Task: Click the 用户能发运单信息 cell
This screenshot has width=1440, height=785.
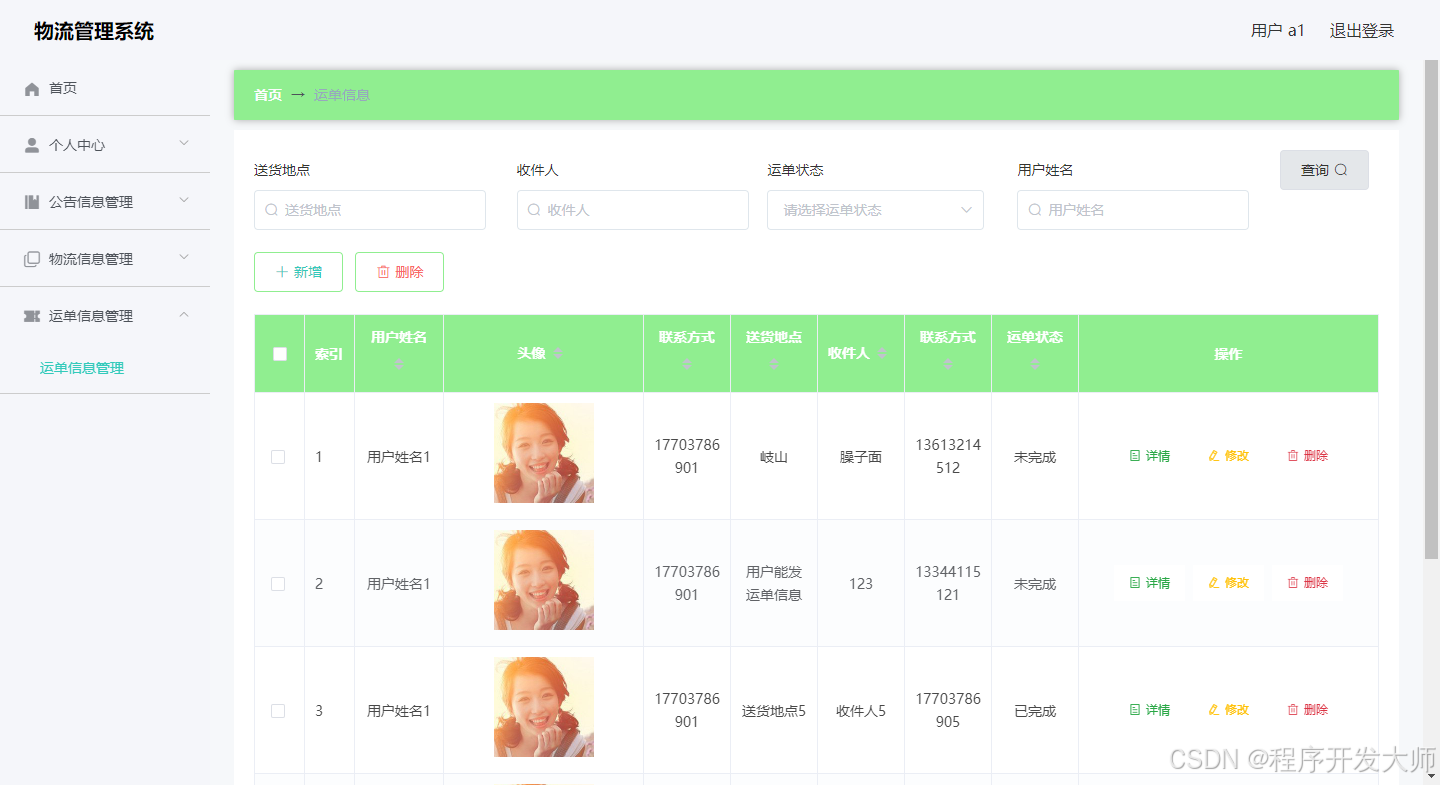Action: 774,584
